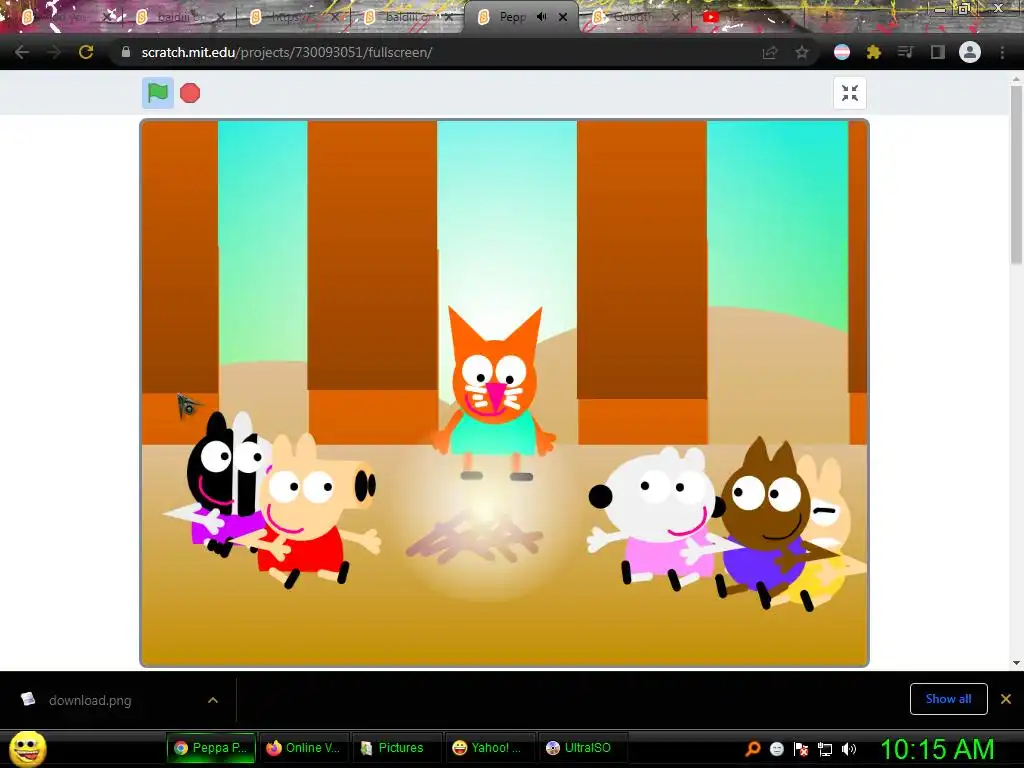This screenshot has width=1024, height=768.
Task: Open the smiley face Start button
Action: point(28,748)
